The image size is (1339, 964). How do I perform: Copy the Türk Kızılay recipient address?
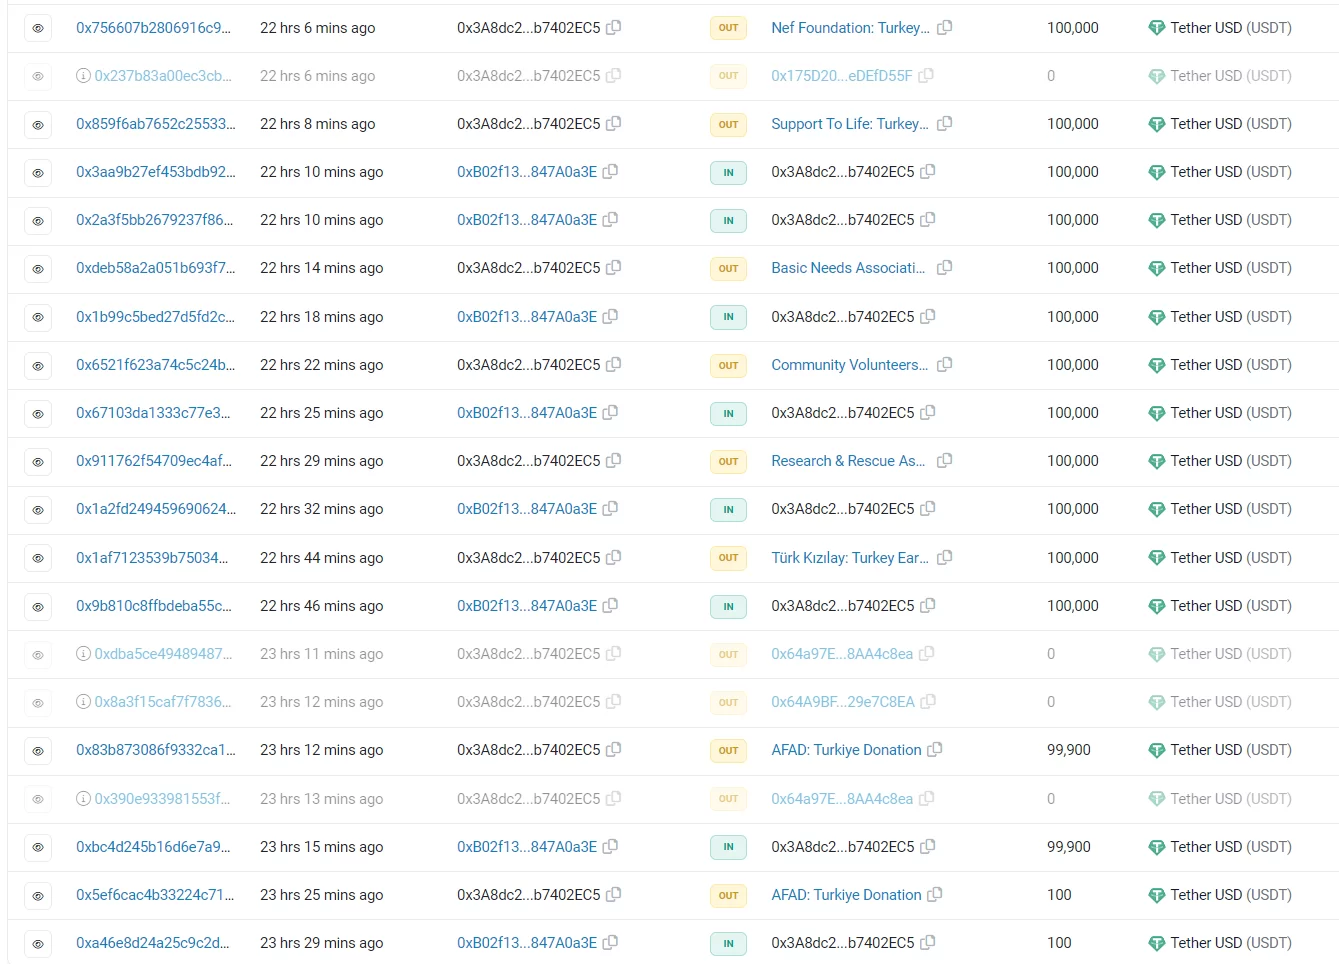pos(944,557)
